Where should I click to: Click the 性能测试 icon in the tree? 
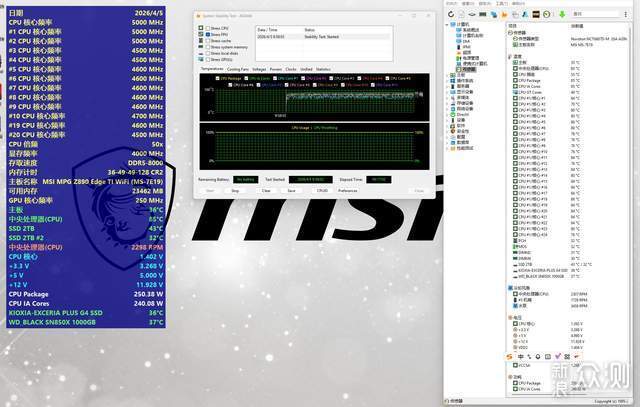pos(453,148)
